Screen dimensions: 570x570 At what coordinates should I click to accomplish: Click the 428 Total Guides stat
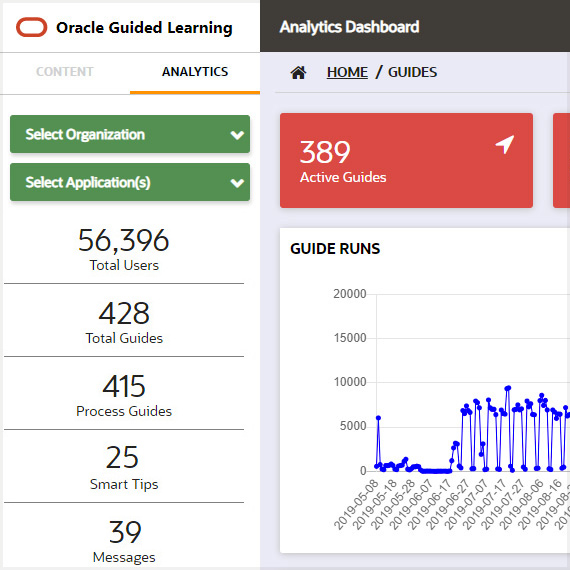(x=124, y=322)
